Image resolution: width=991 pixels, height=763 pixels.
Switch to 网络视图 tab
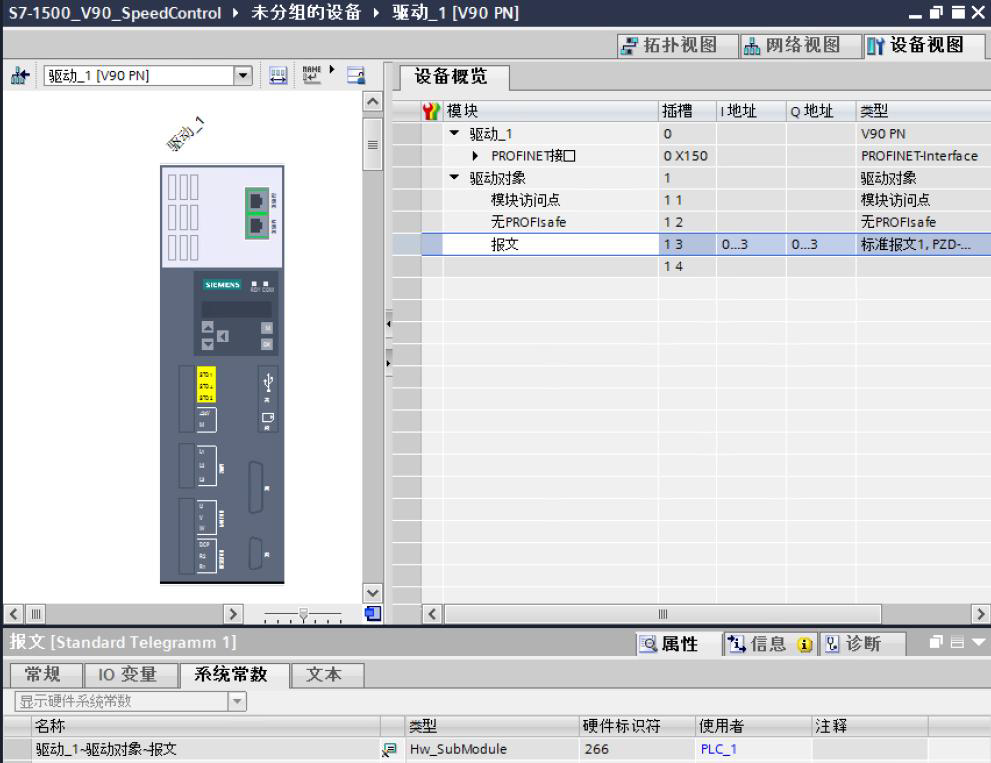click(x=801, y=46)
